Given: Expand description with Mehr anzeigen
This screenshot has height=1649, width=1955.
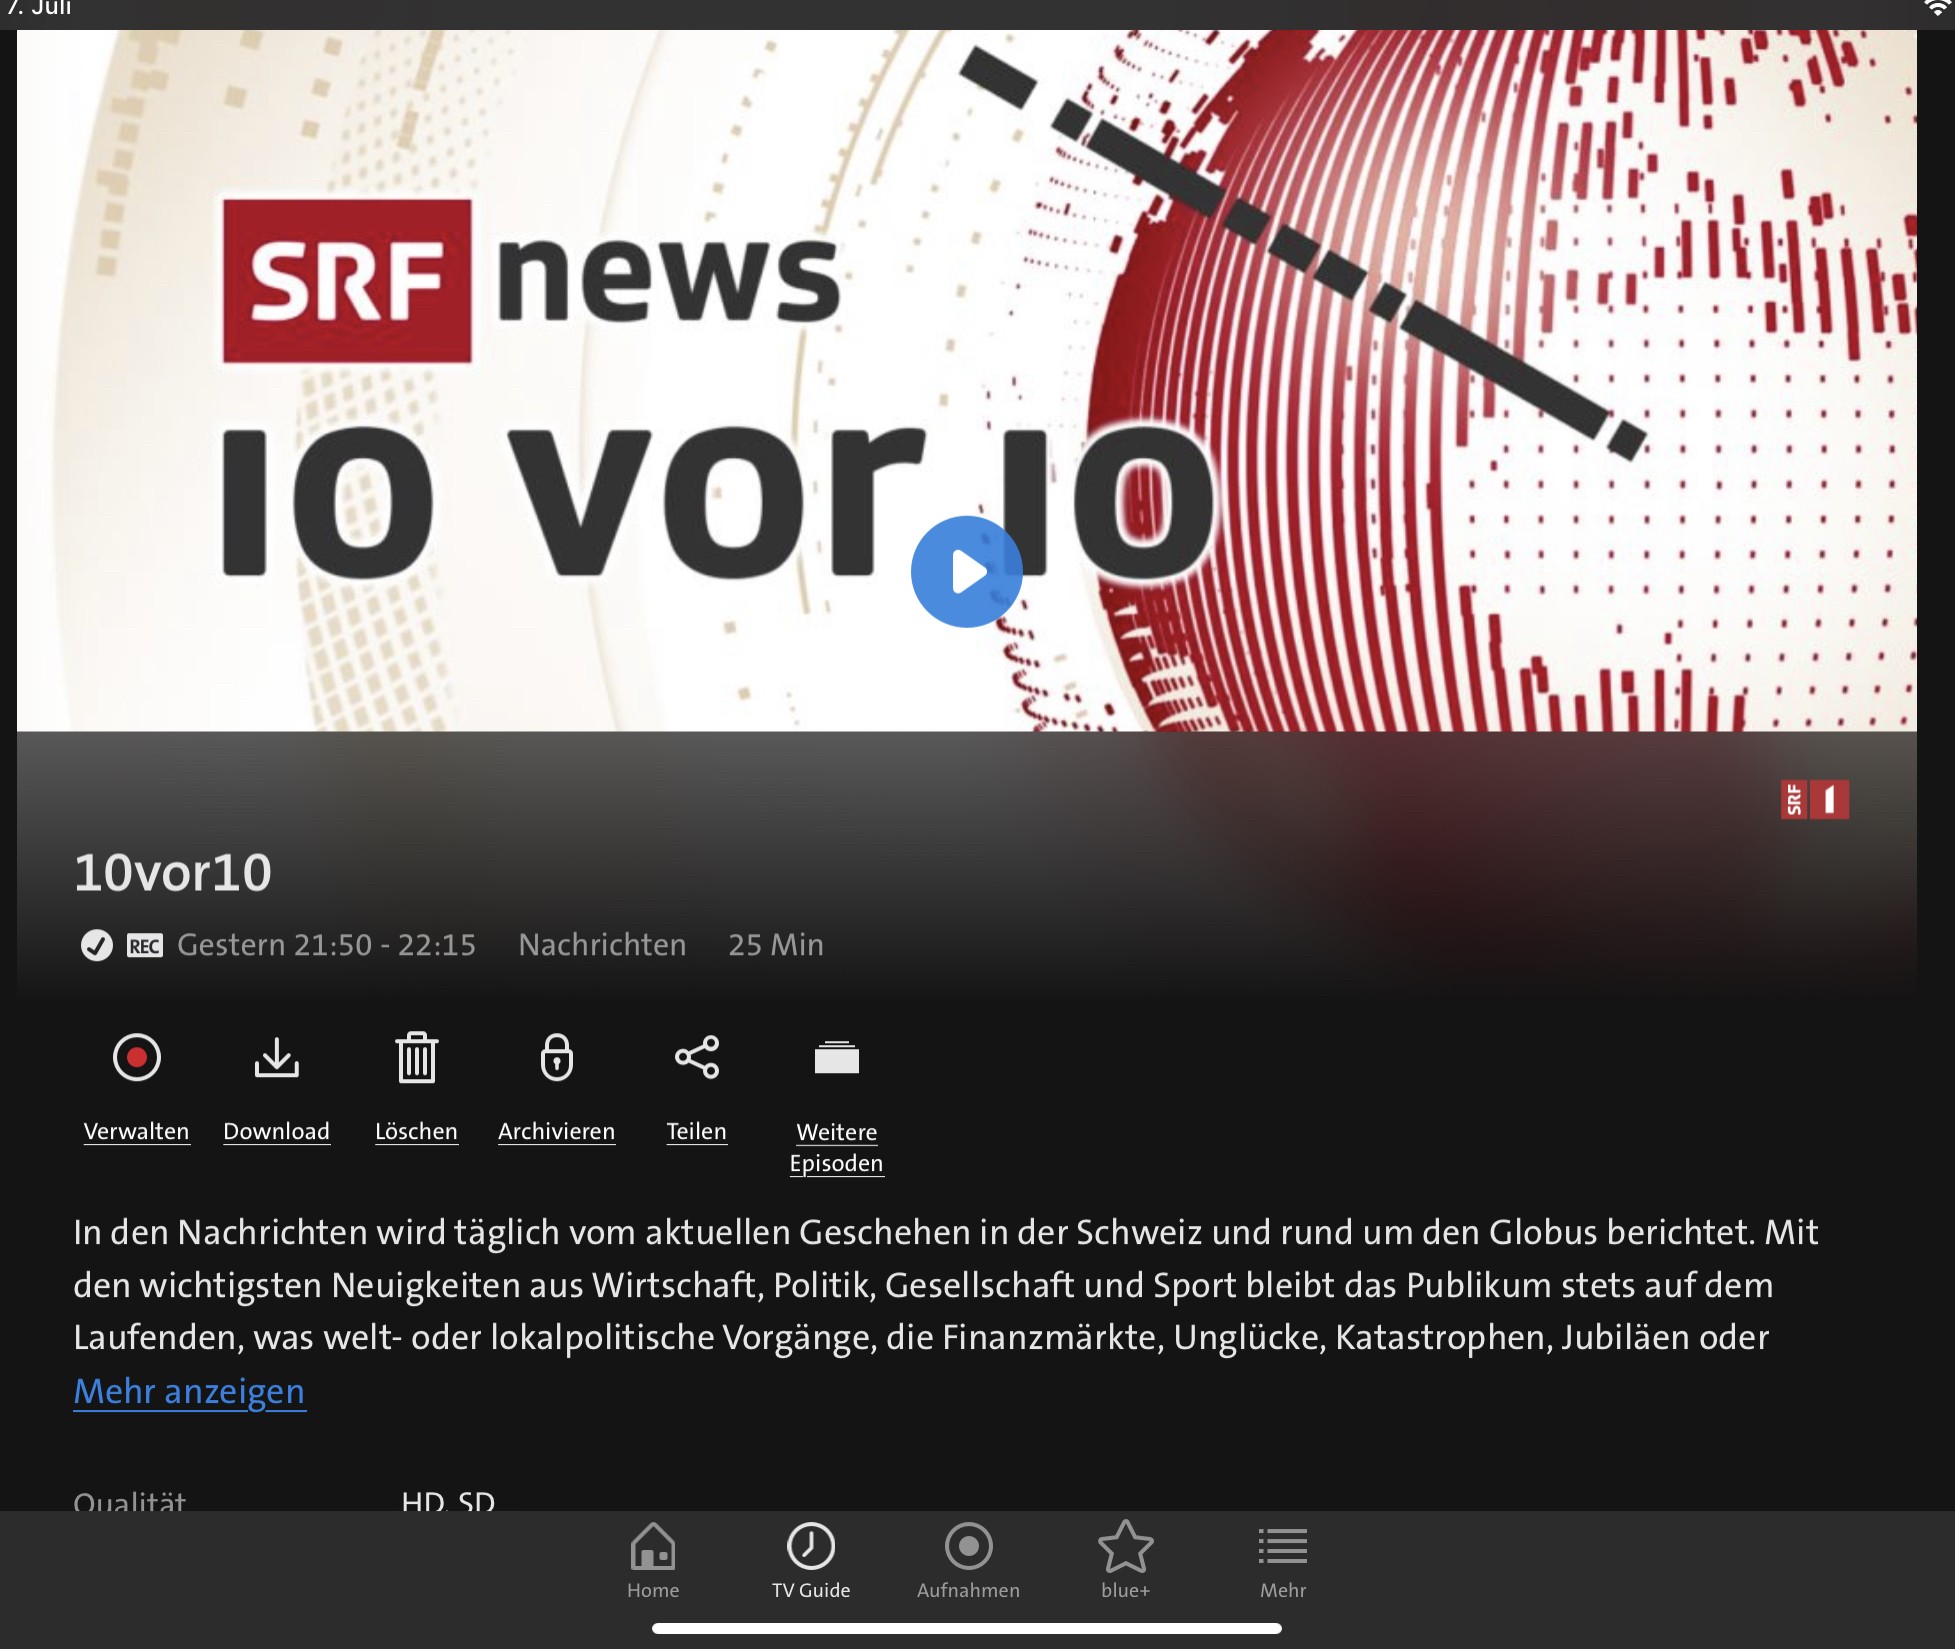Looking at the screenshot, I should (189, 1391).
